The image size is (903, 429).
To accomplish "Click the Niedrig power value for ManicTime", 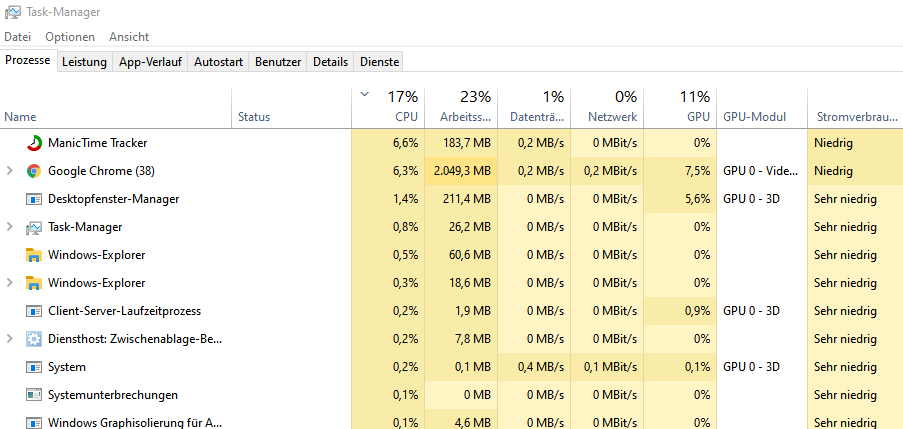I will point(833,143).
